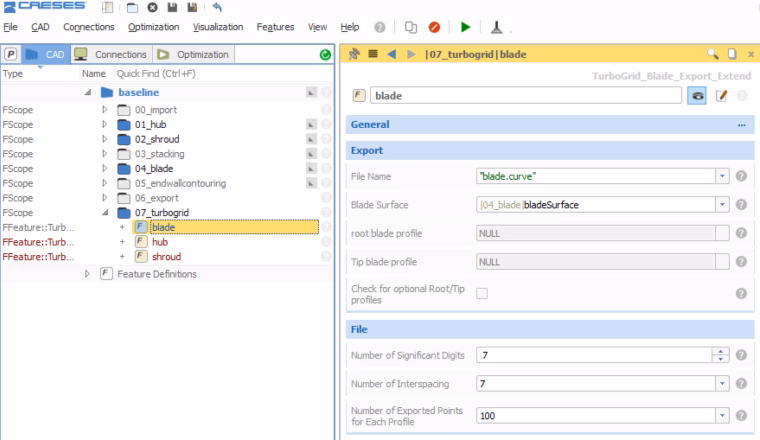Click the Export section header
The image size is (760, 440).
[550, 150]
